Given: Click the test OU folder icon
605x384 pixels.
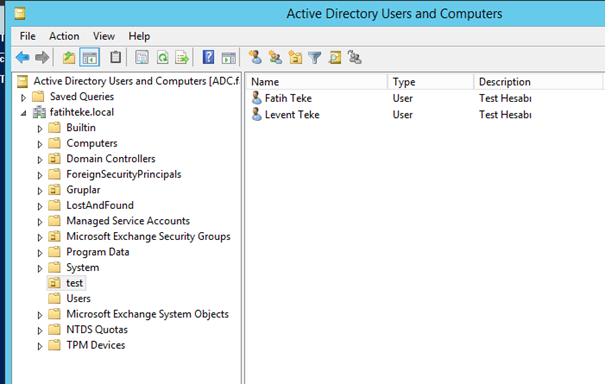Looking at the screenshot, I should click(x=54, y=283).
